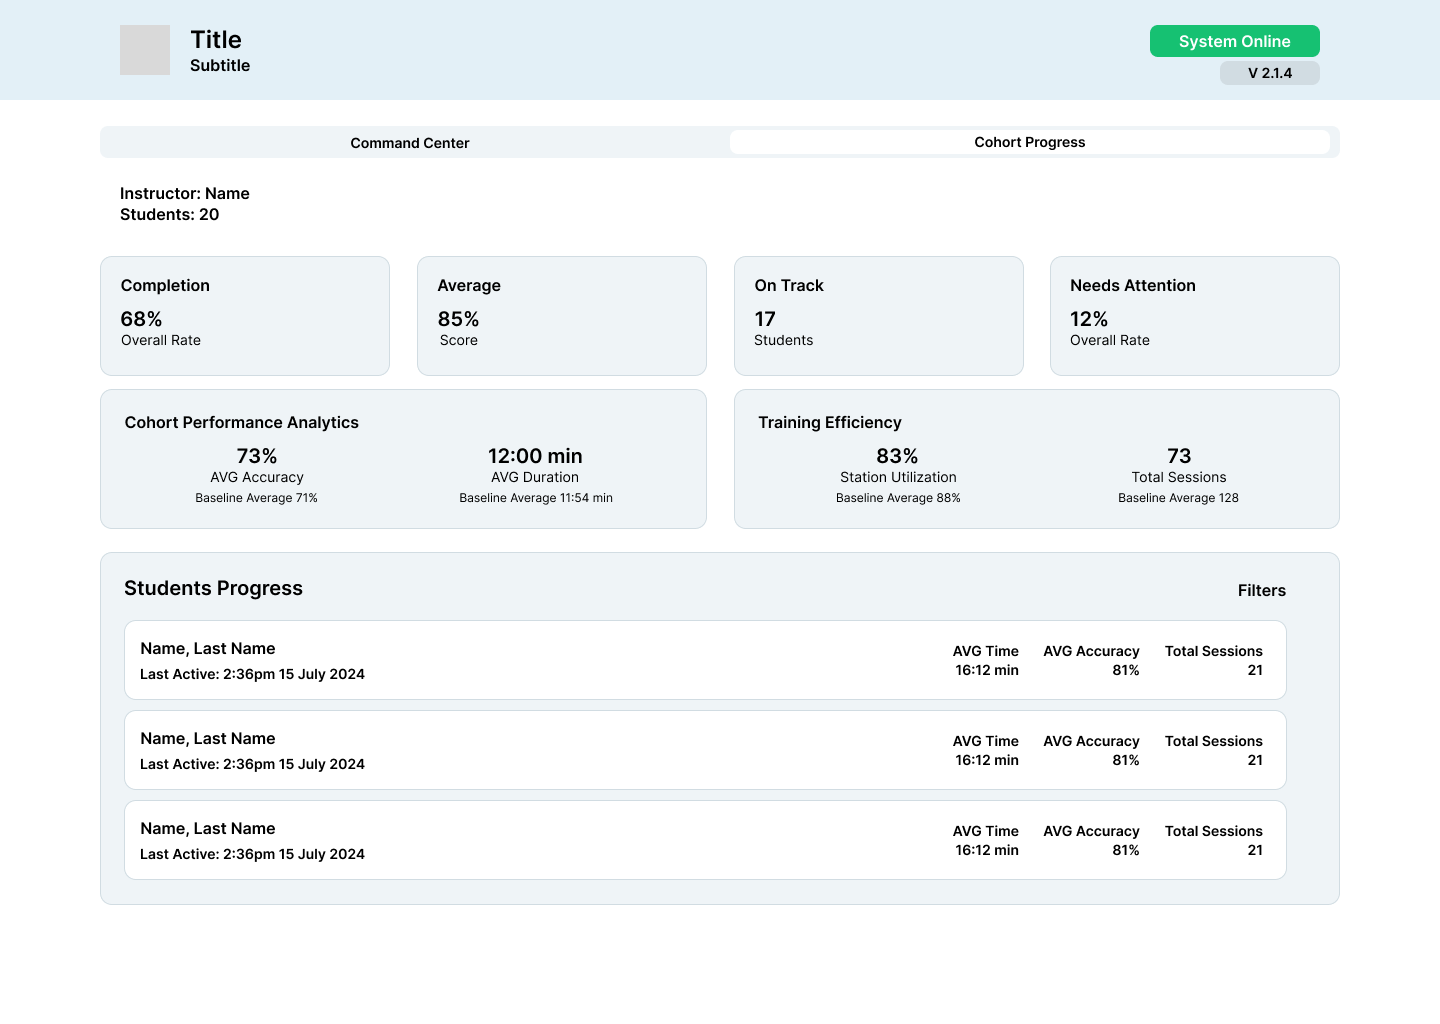This screenshot has width=1440, height=1024.
Task: Open the first student row
Action: (705, 660)
